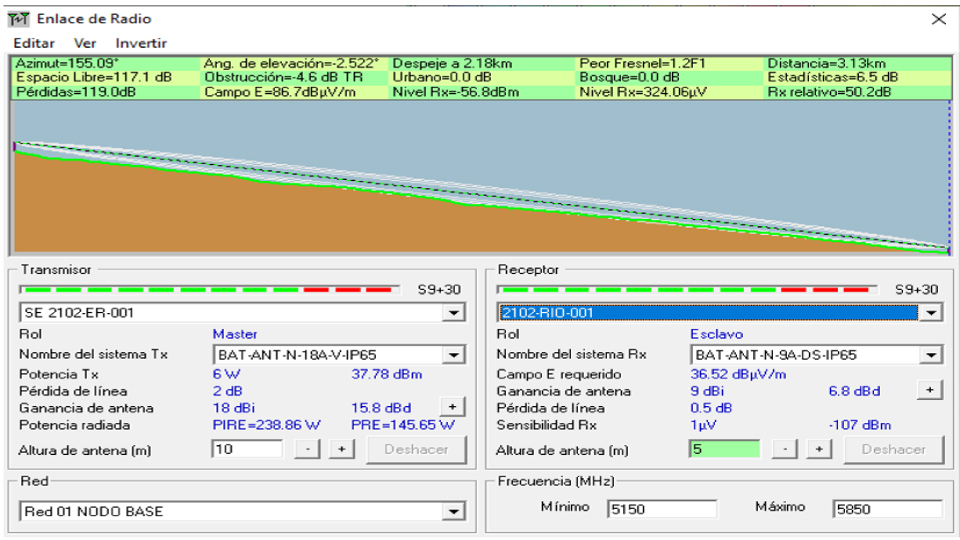
Task: Click the -107 dBm sensitivity value
Action: tap(860, 425)
